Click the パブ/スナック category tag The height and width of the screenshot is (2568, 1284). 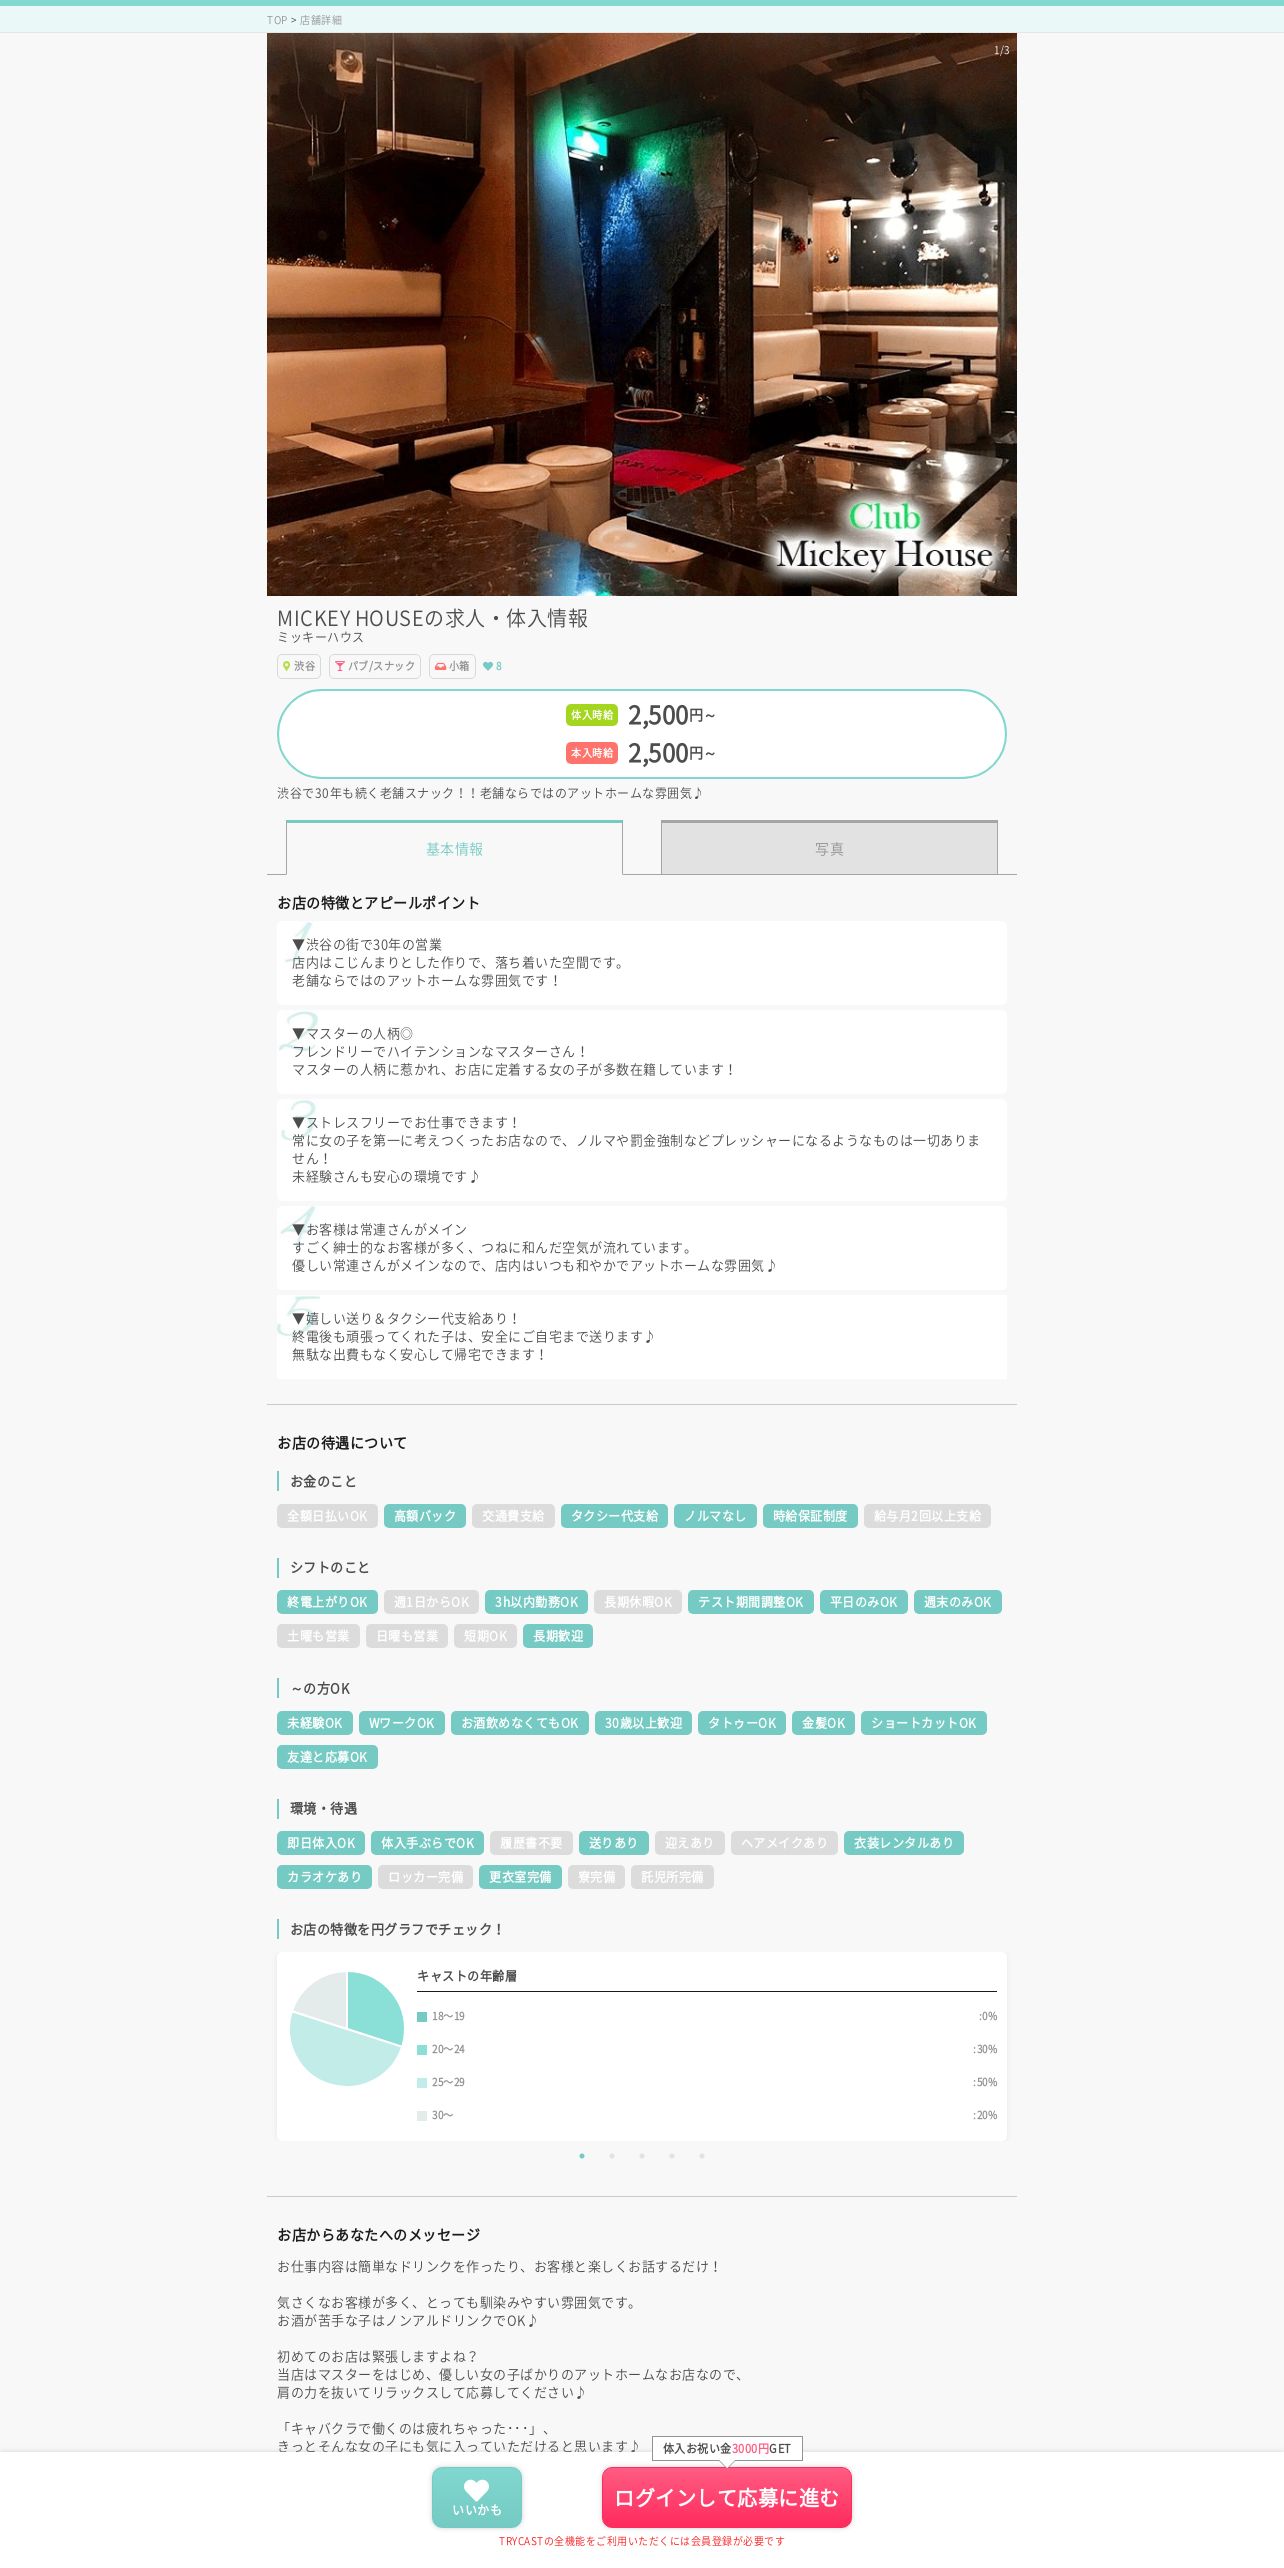point(375,666)
